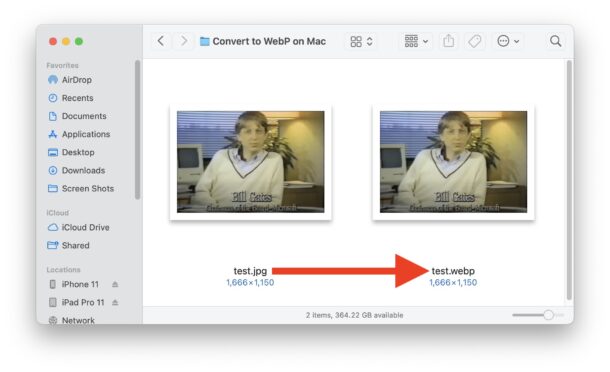
Task: Eject the iPhone 11 device
Action: tap(115, 284)
